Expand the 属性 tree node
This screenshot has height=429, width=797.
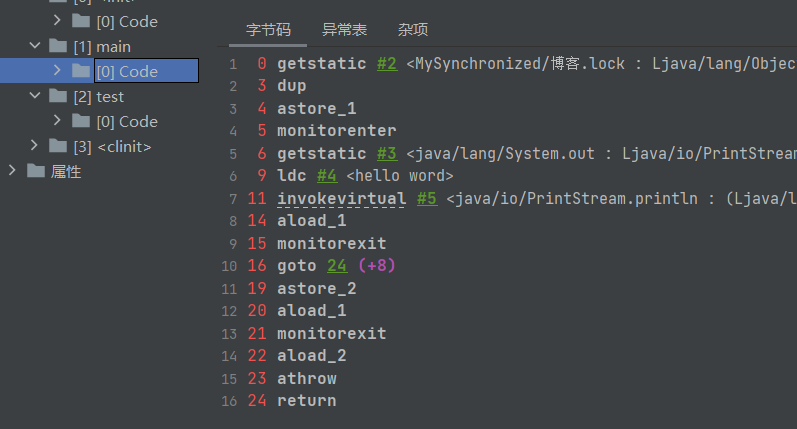tap(12, 170)
